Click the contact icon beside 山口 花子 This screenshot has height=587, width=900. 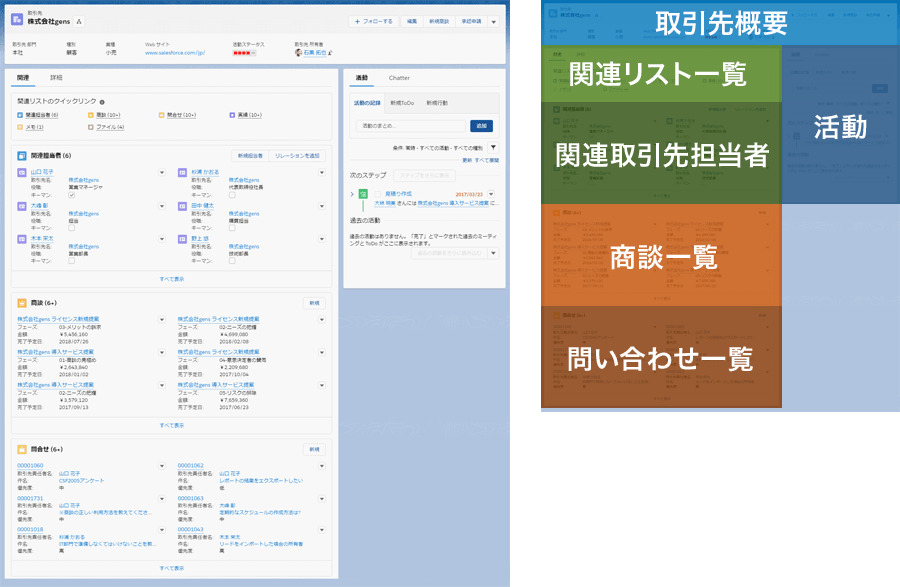point(22,173)
